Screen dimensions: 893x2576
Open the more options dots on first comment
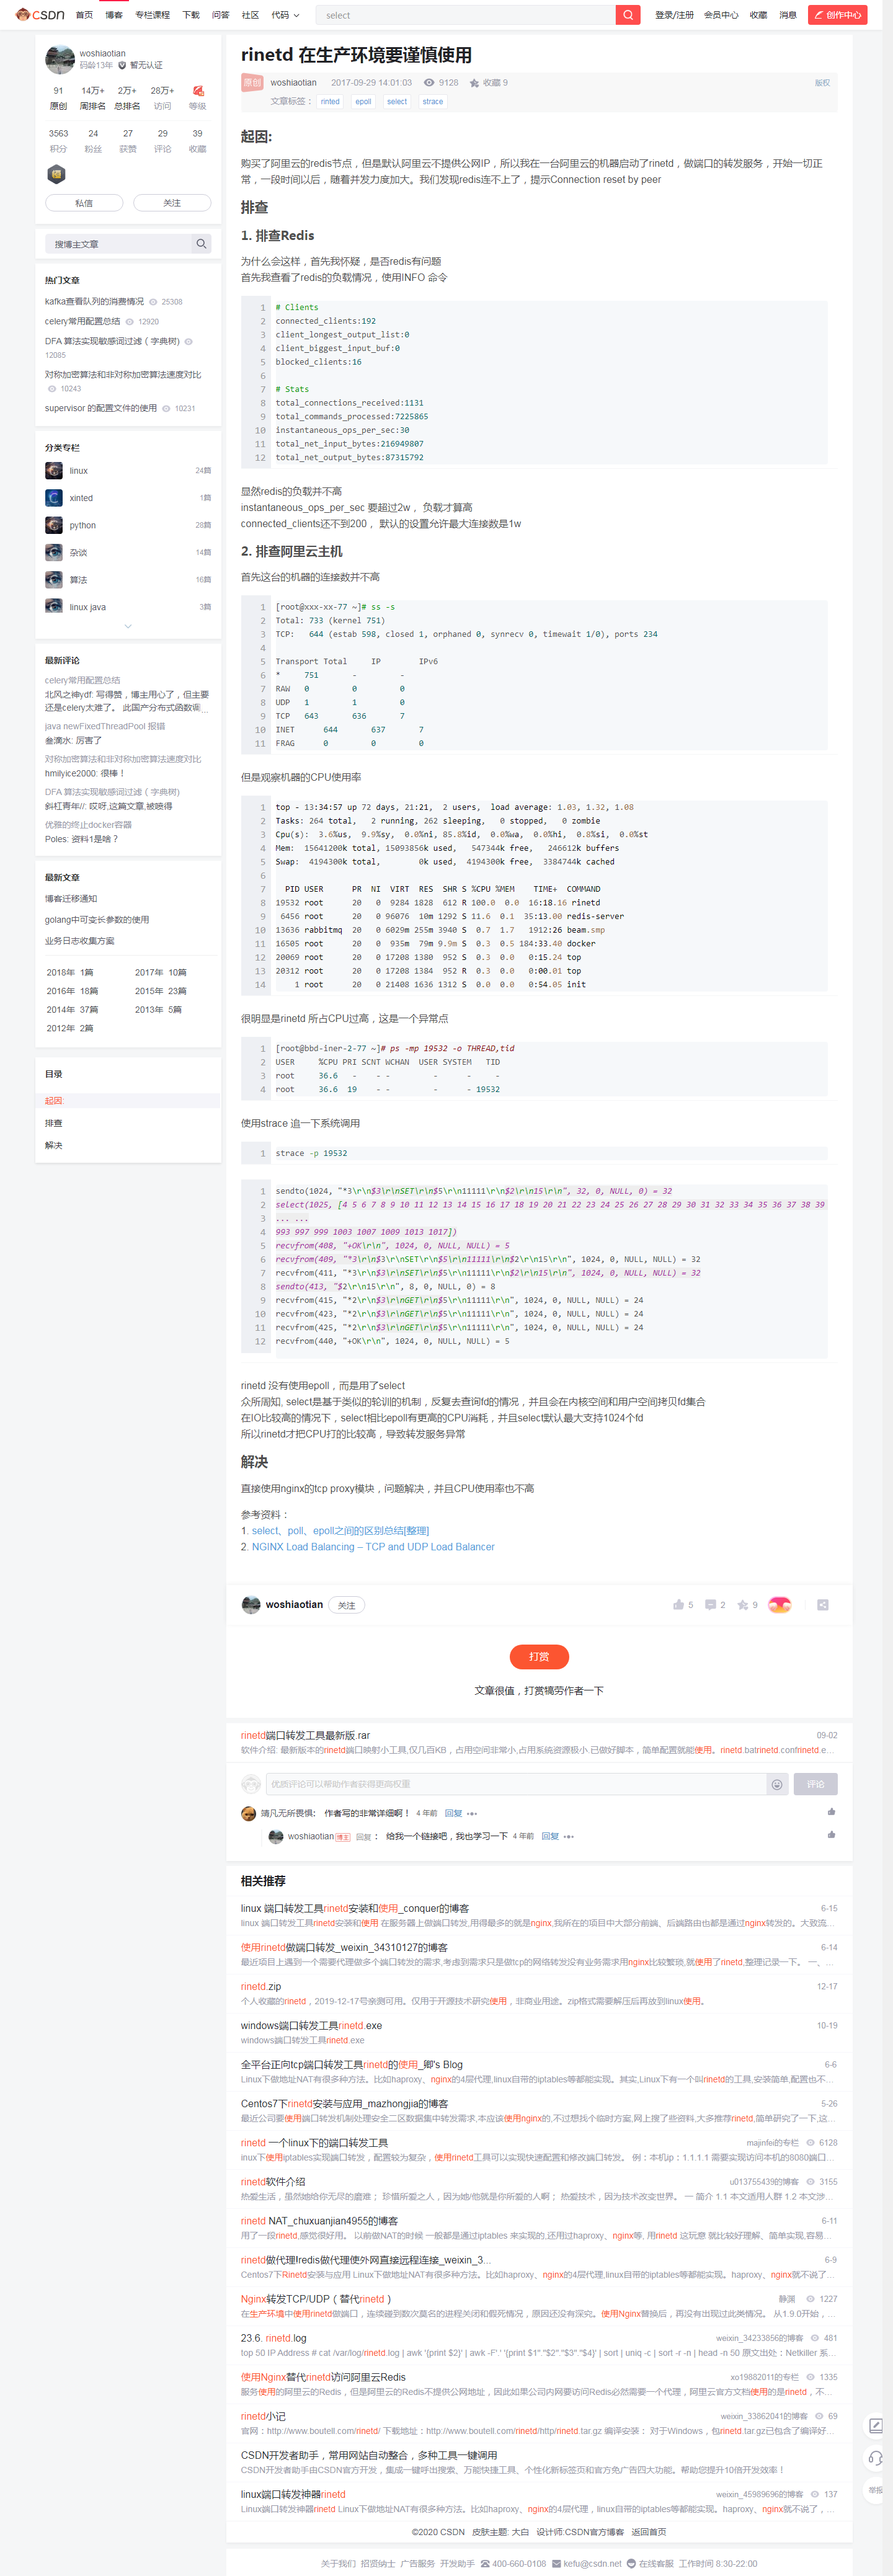(472, 1814)
